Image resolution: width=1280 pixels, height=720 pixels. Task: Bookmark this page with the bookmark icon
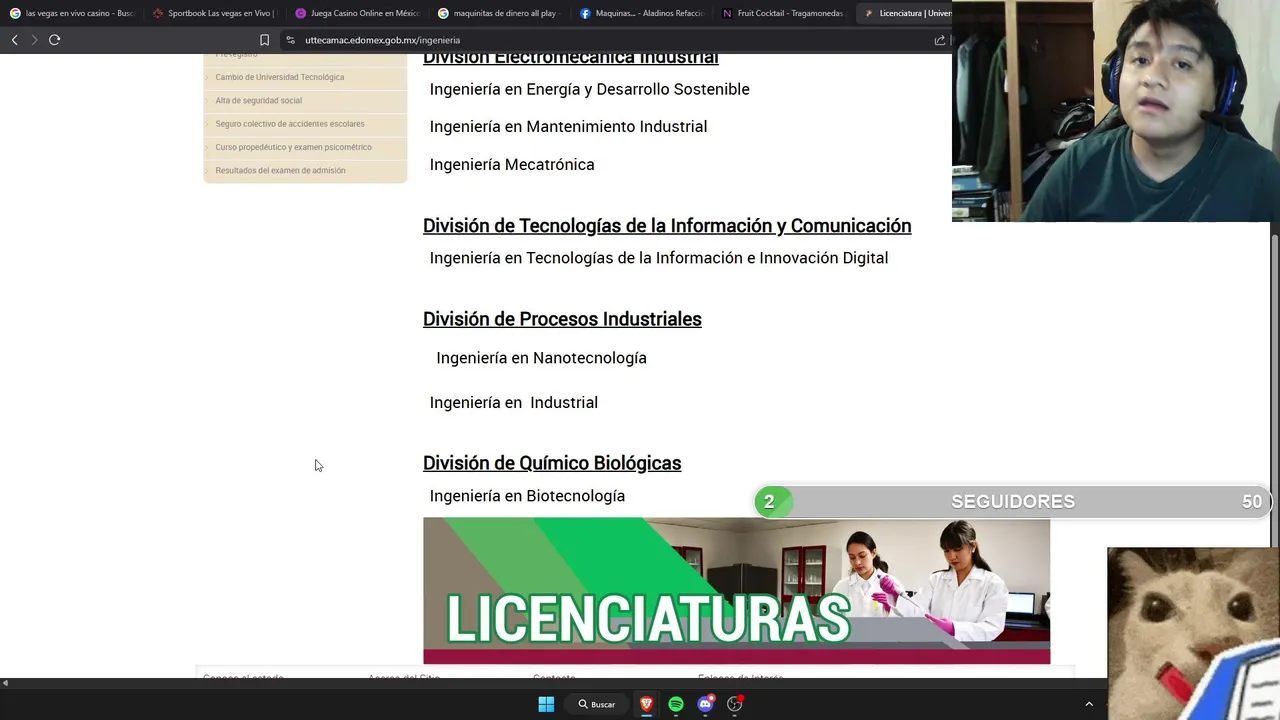tap(264, 40)
